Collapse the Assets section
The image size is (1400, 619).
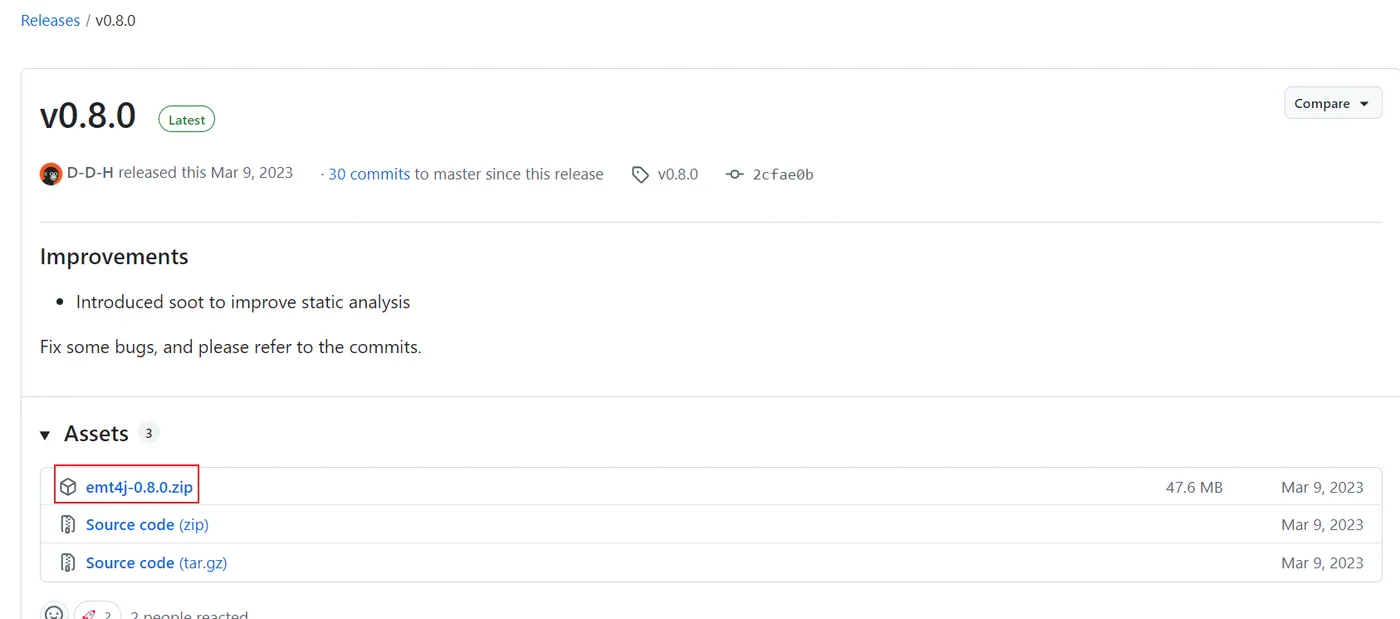45,434
